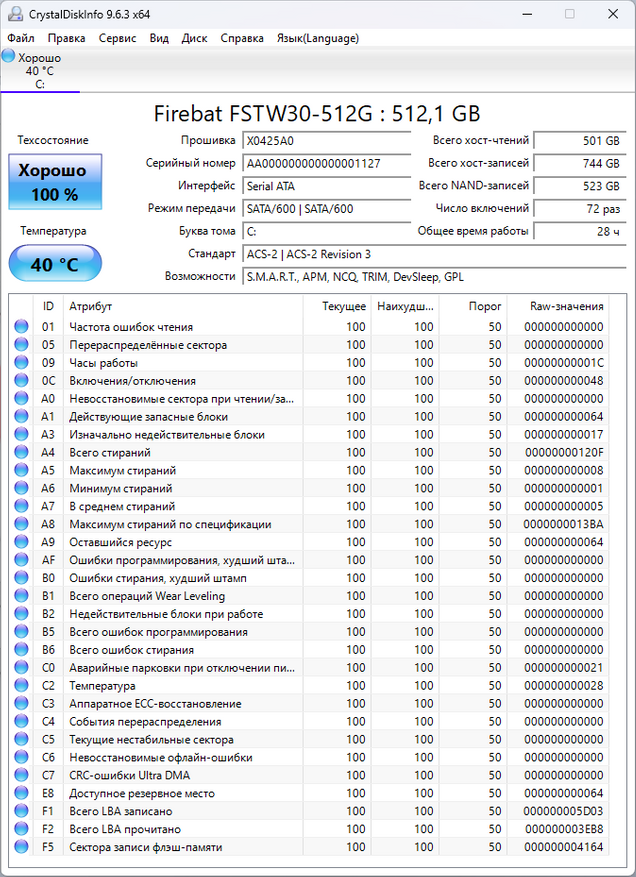Click the Хорошо 100 % health status button
The width and height of the screenshot is (636, 877).
pyautogui.click(x=54, y=182)
